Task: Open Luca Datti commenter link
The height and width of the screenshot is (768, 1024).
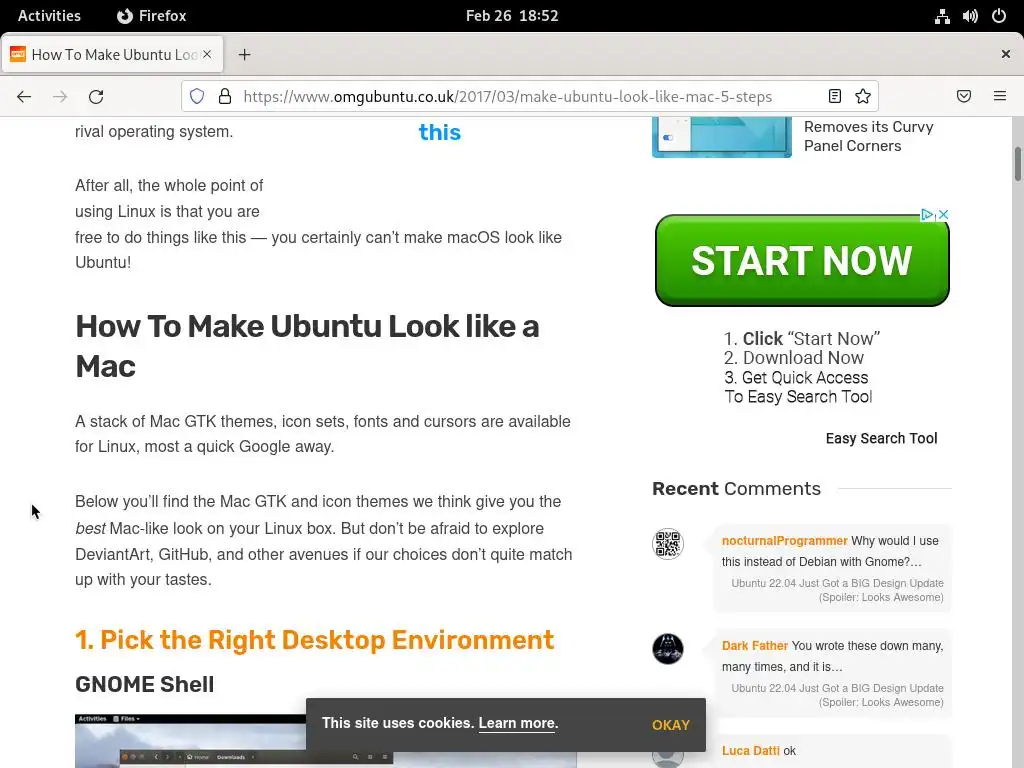Action: (750, 751)
